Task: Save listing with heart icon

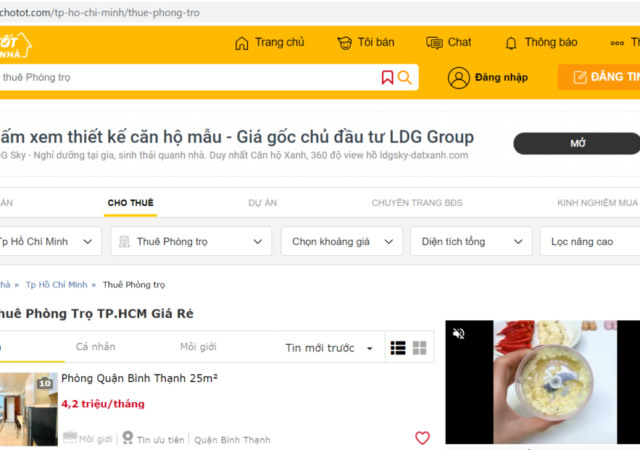Action: 422,438
